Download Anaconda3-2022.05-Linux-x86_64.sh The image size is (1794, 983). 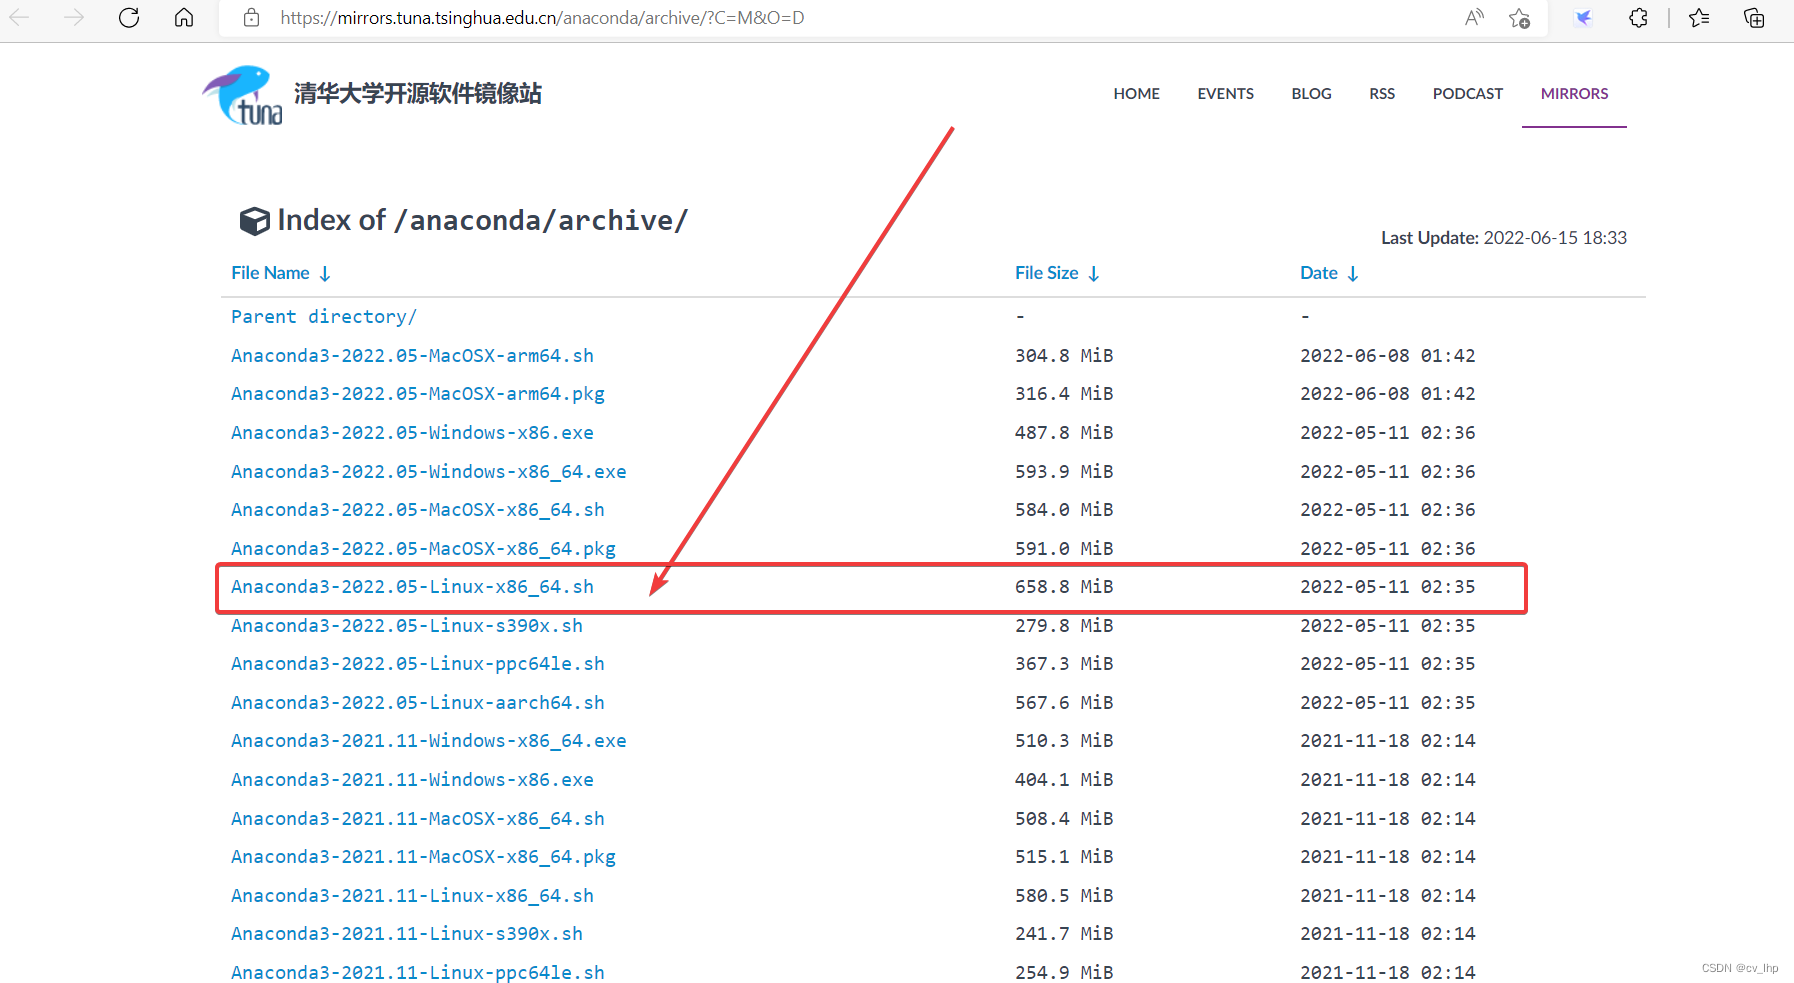(411, 587)
